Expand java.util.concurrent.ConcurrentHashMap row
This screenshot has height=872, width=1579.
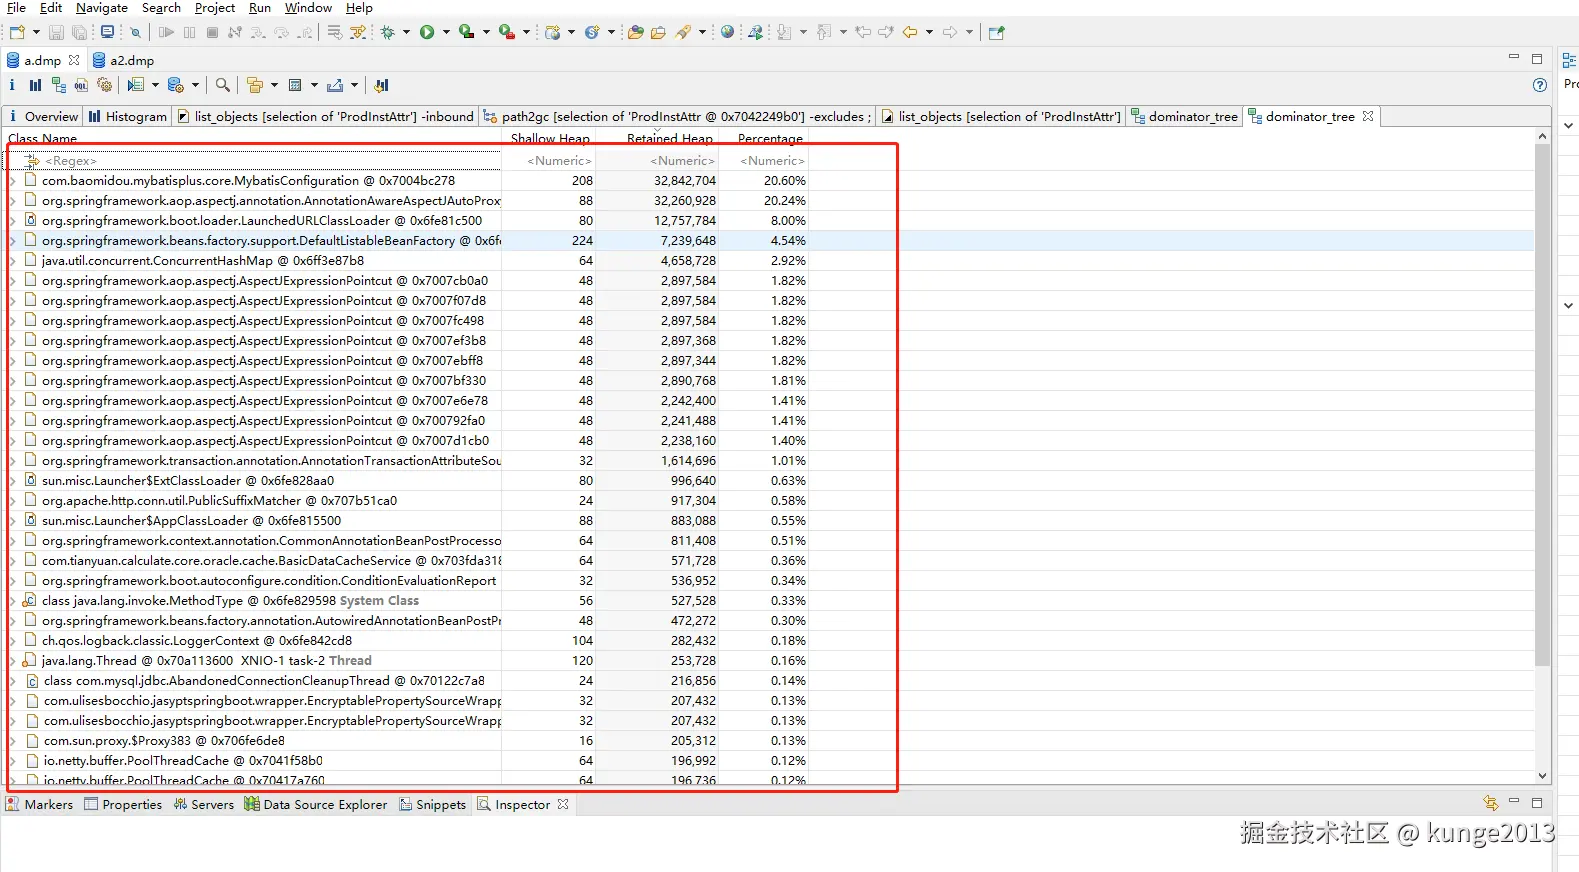12,261
